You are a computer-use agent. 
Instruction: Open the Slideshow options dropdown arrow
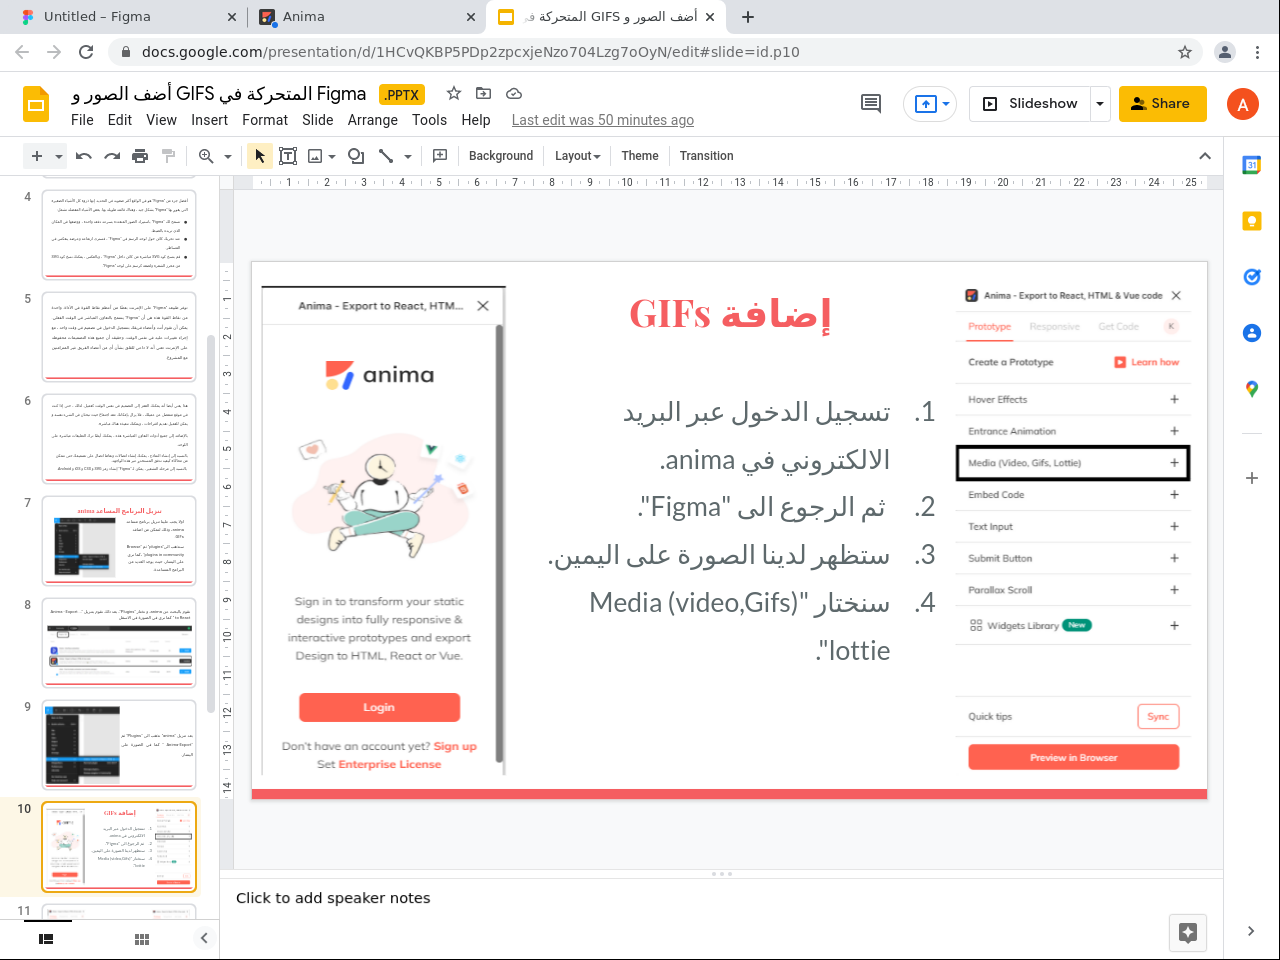pos(1100,104)
